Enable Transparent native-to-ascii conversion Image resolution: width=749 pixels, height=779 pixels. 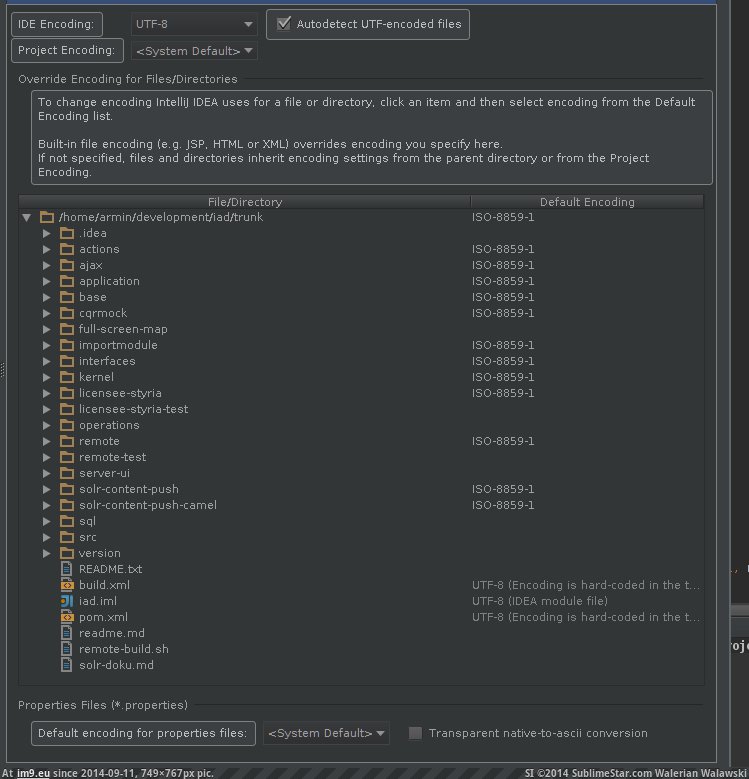pyautogui.click(x=415, y=733)
